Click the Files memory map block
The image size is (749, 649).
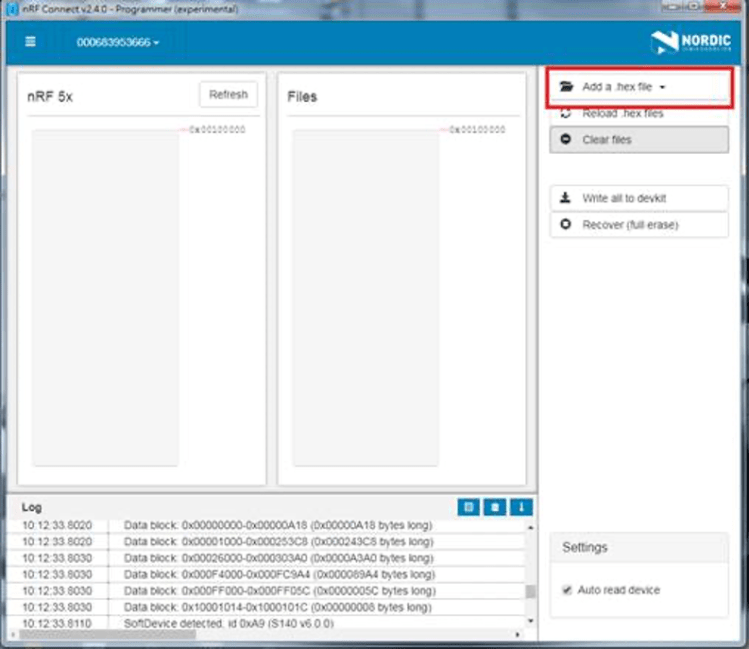click(x=365, y=298)
